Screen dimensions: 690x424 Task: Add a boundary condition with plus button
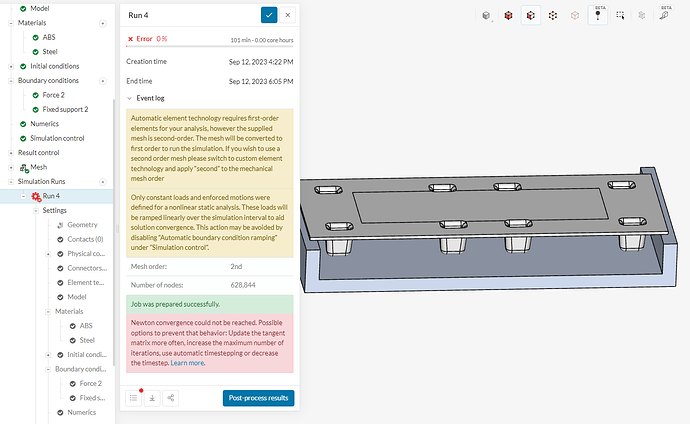(103, 81)
